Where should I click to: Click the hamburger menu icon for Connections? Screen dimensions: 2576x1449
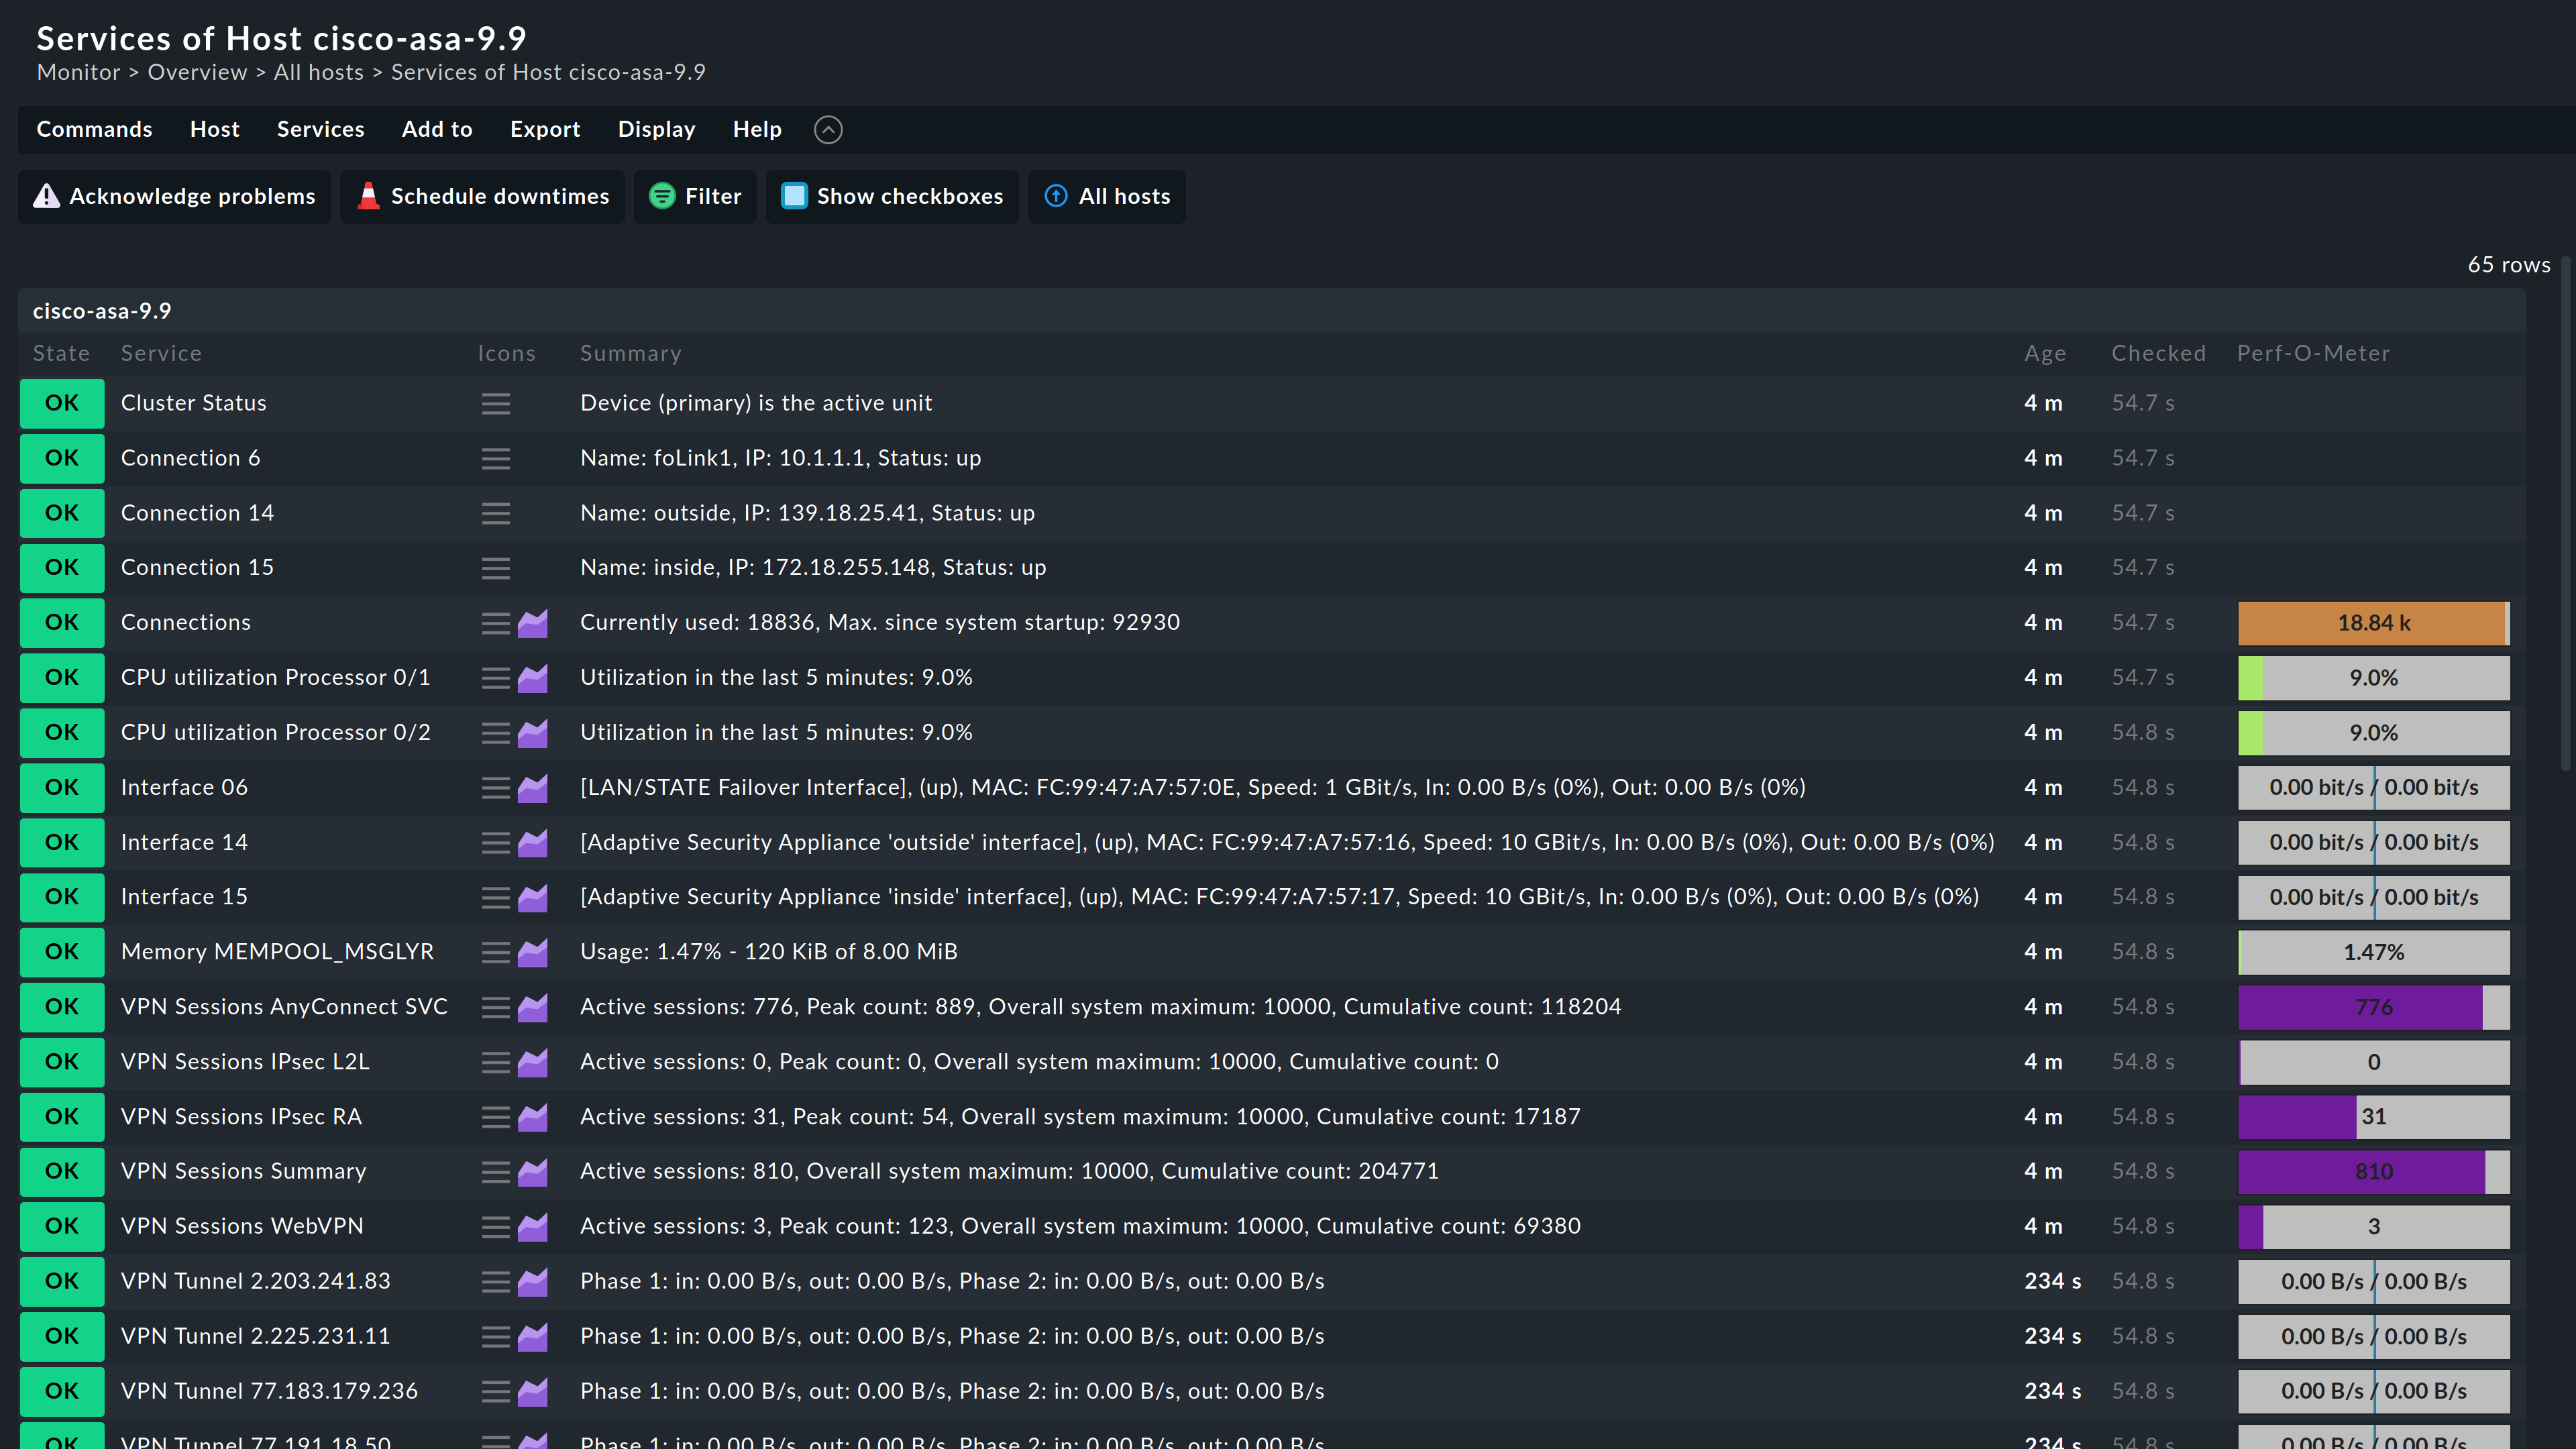495,623
